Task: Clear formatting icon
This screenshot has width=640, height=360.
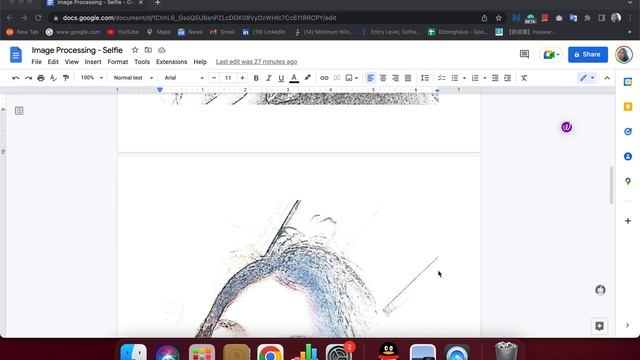Action: pyautogui.click(x=524, y=78)
